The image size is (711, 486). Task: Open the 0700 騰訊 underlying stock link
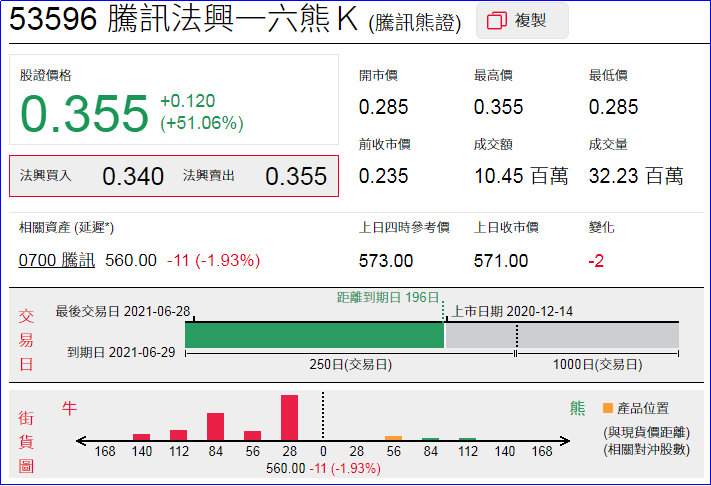tap(57, 260)
